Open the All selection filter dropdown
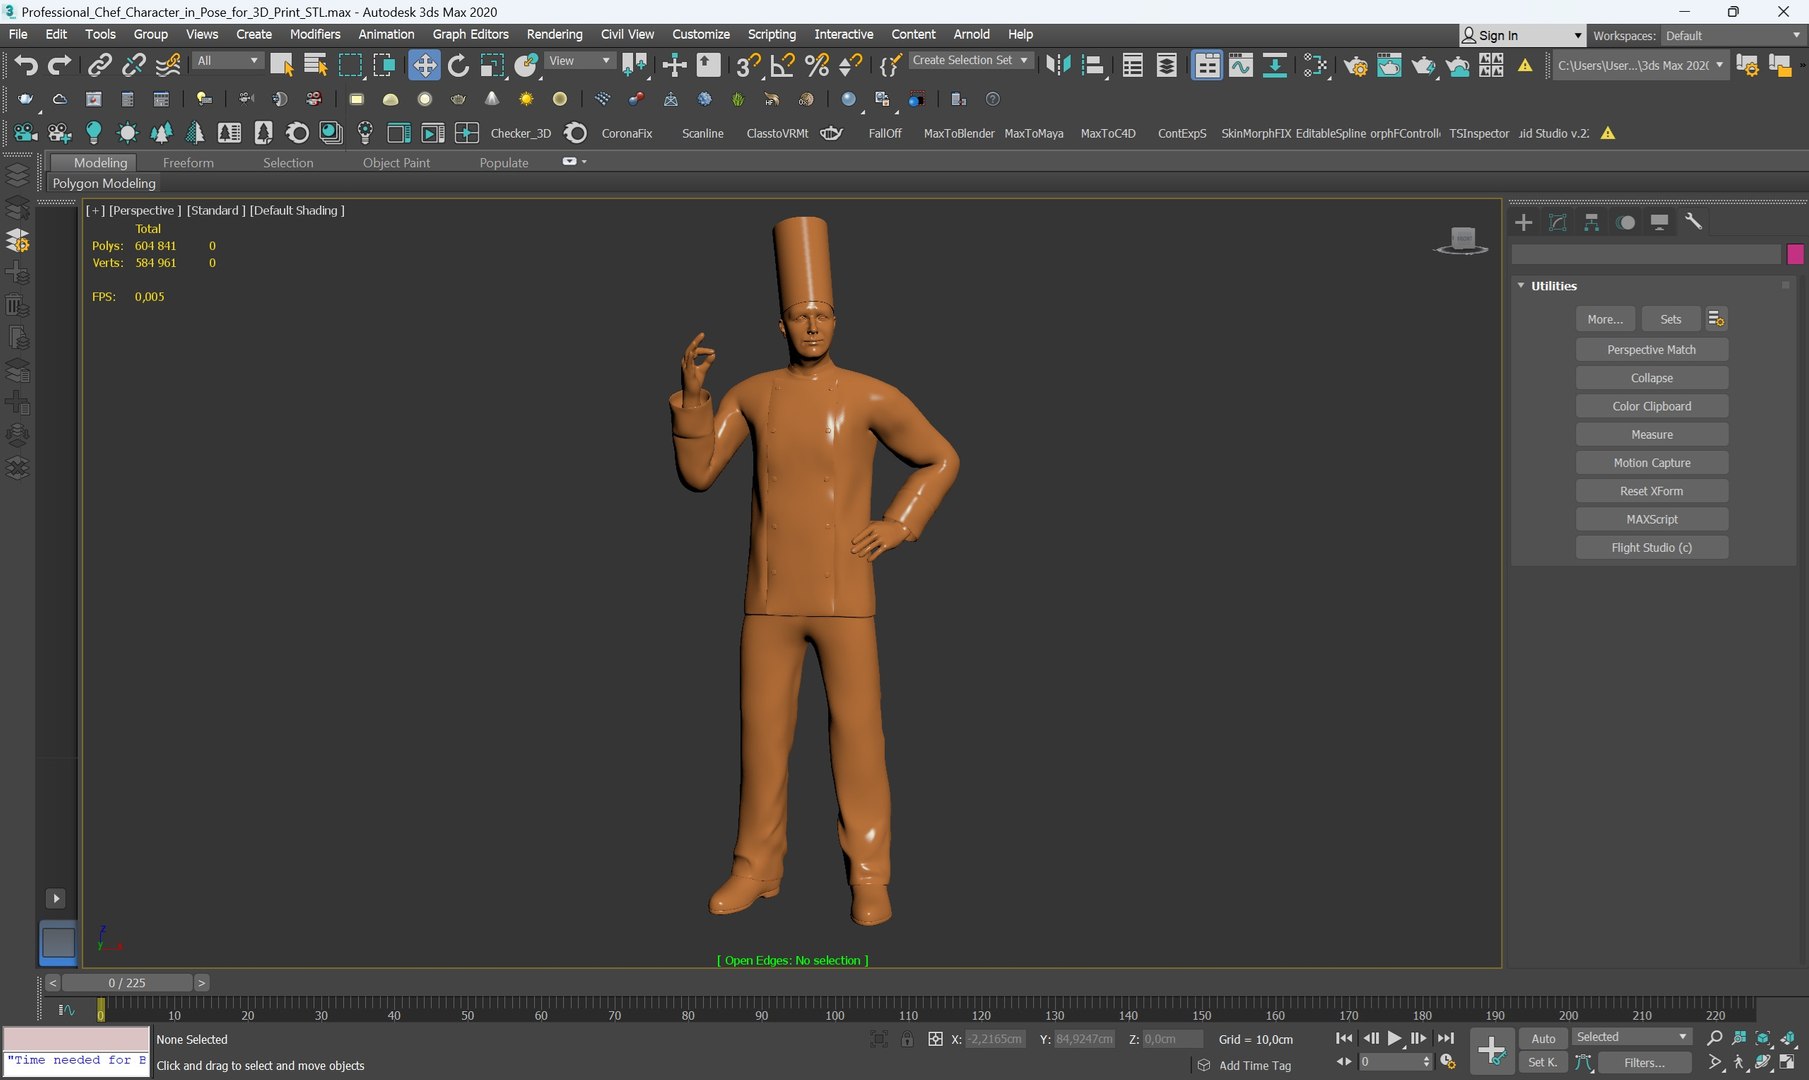The width and height of the screenshot is (1809, 1080). (x=227, y=61)
